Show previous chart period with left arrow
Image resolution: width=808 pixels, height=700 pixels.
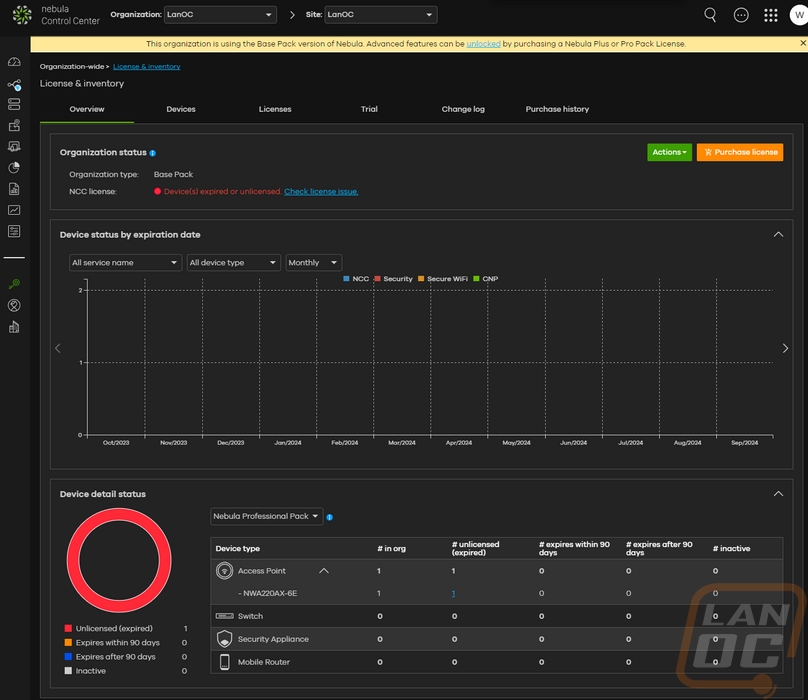(58, 348)
